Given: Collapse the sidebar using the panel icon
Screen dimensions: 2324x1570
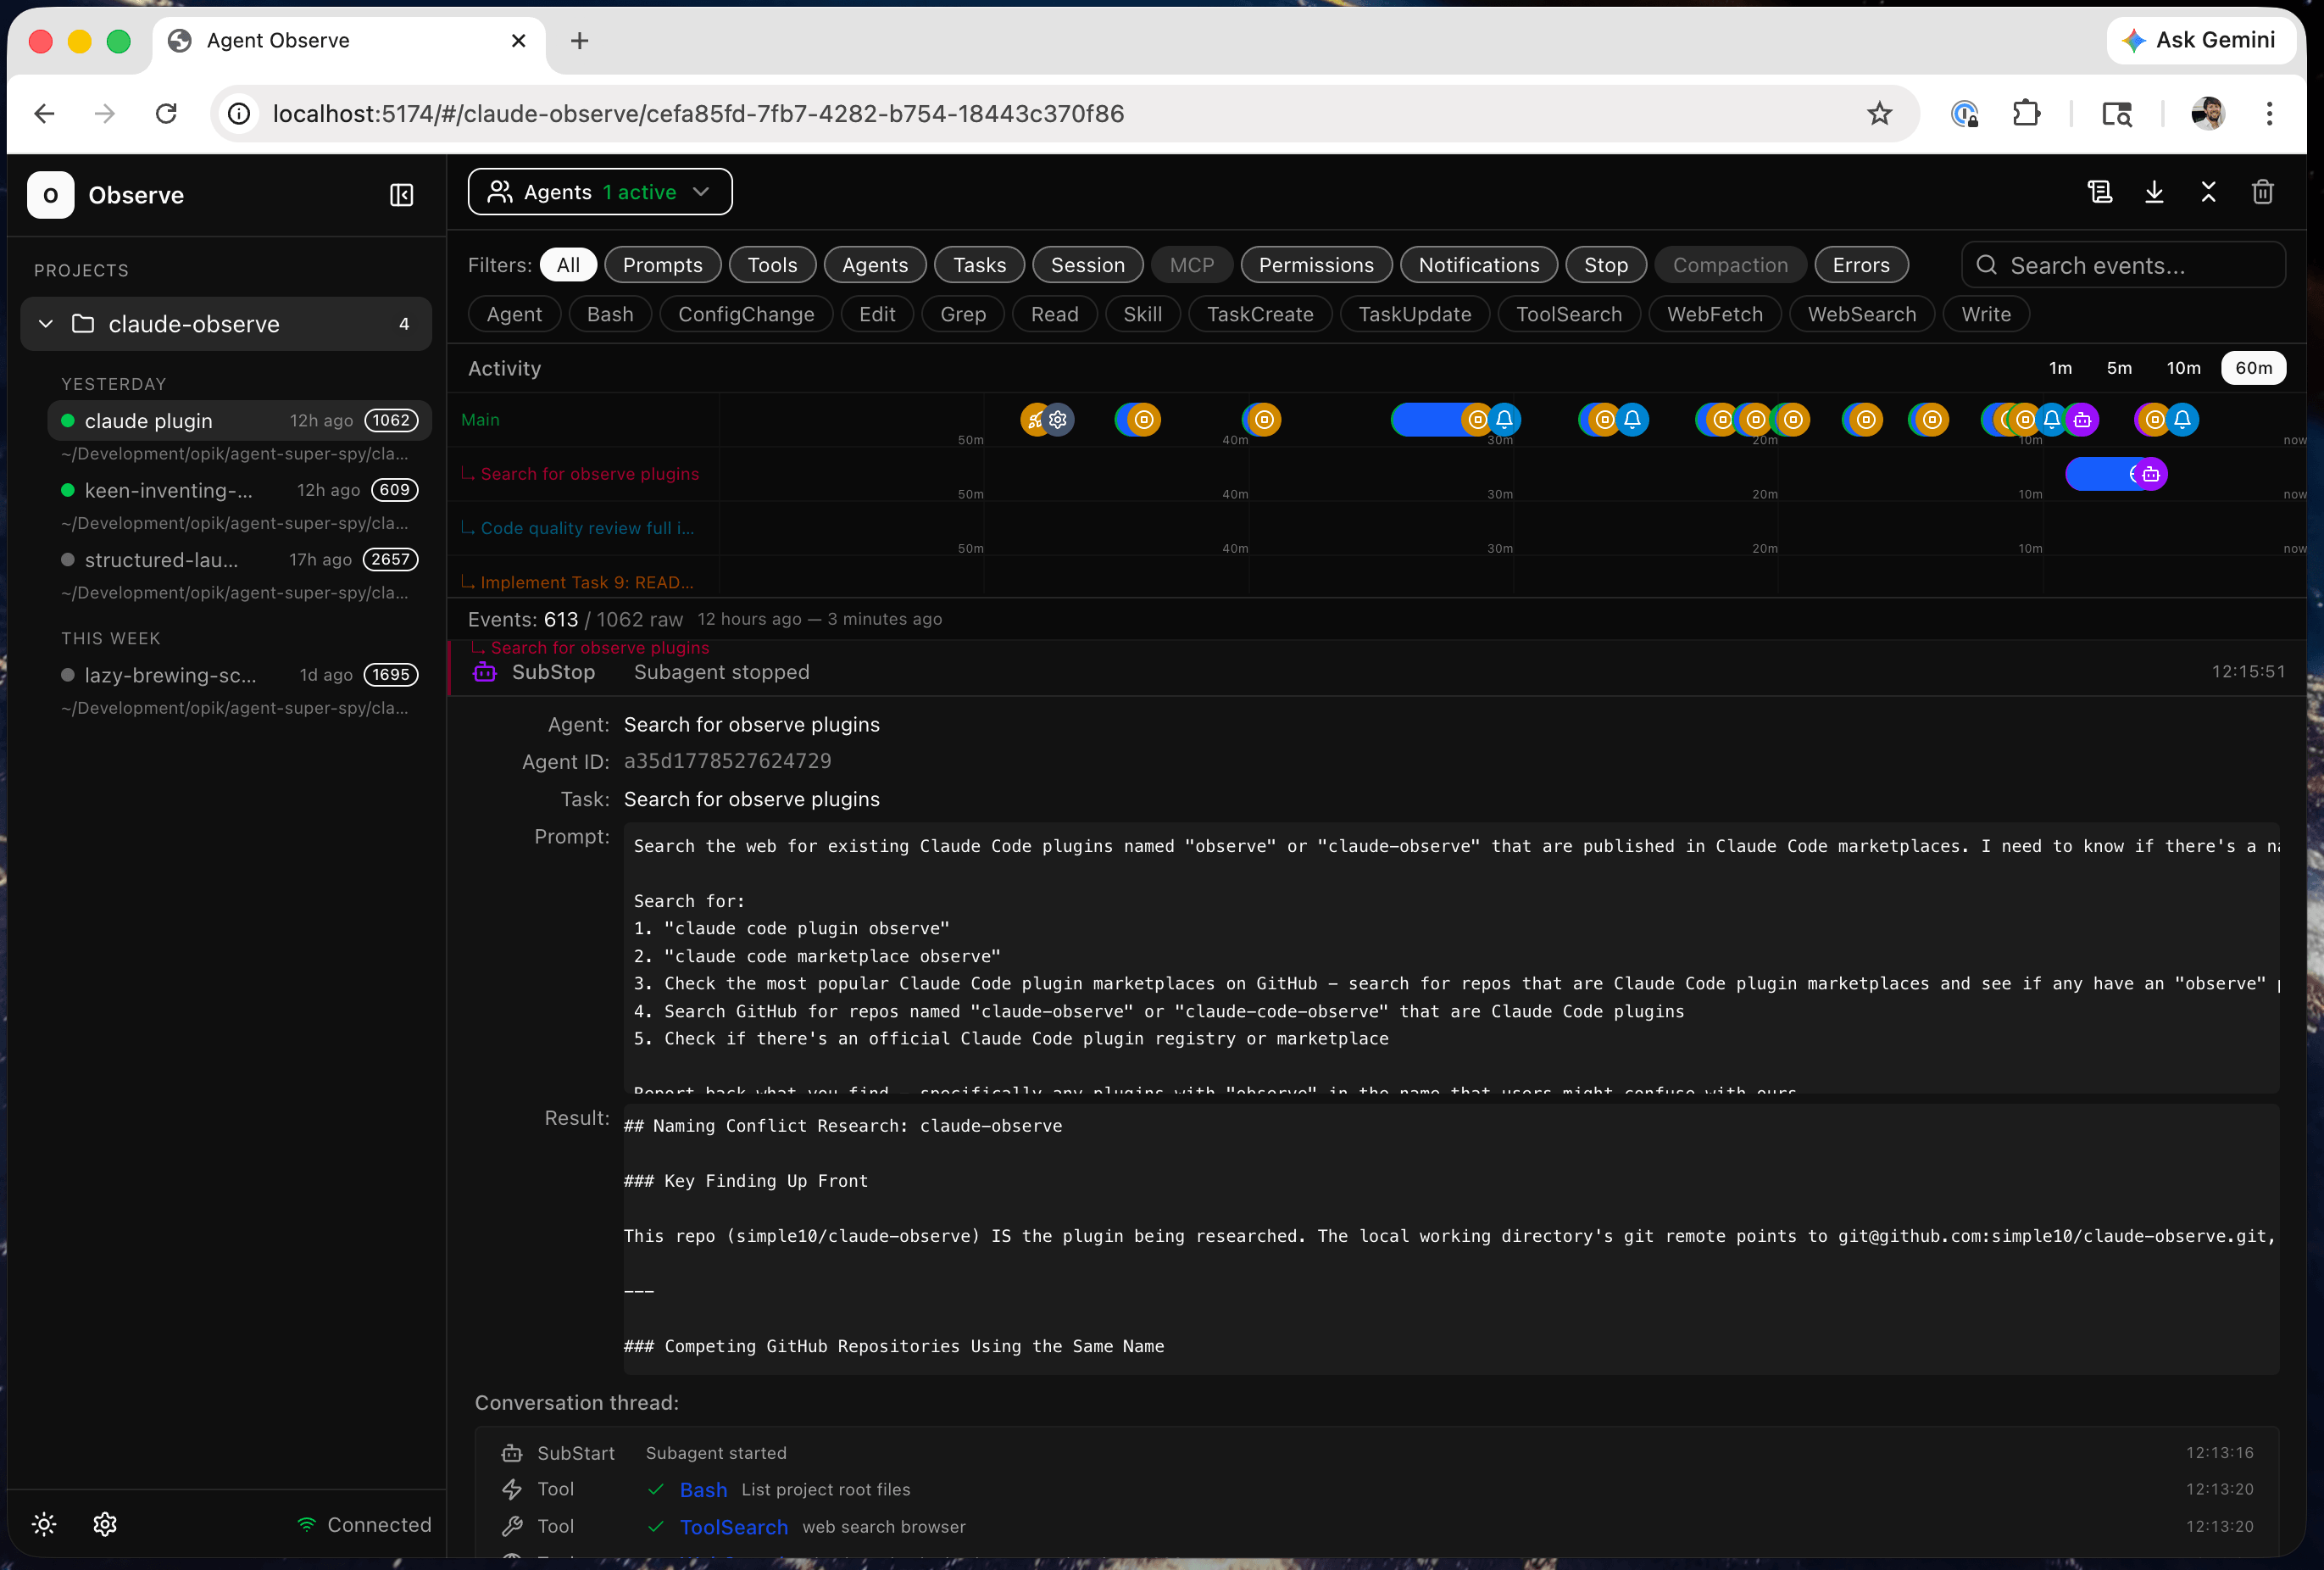Looking at the screenshot, I should pos(401,195).
